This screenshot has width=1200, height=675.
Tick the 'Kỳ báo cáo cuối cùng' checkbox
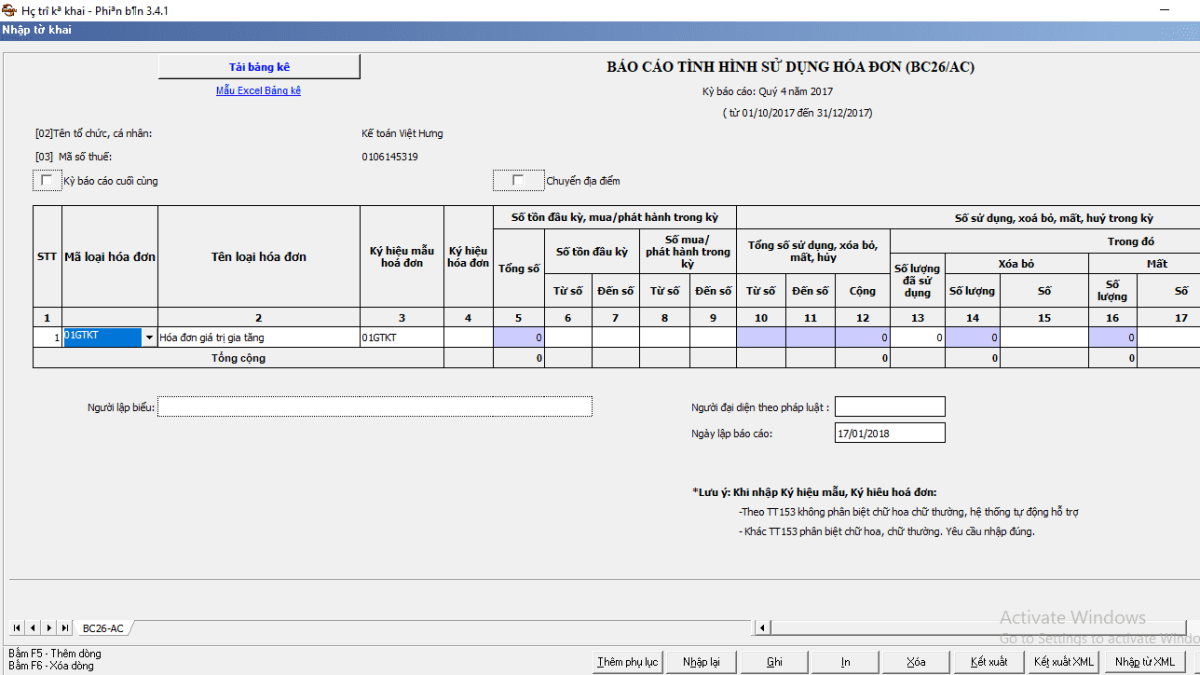point(46,181)
